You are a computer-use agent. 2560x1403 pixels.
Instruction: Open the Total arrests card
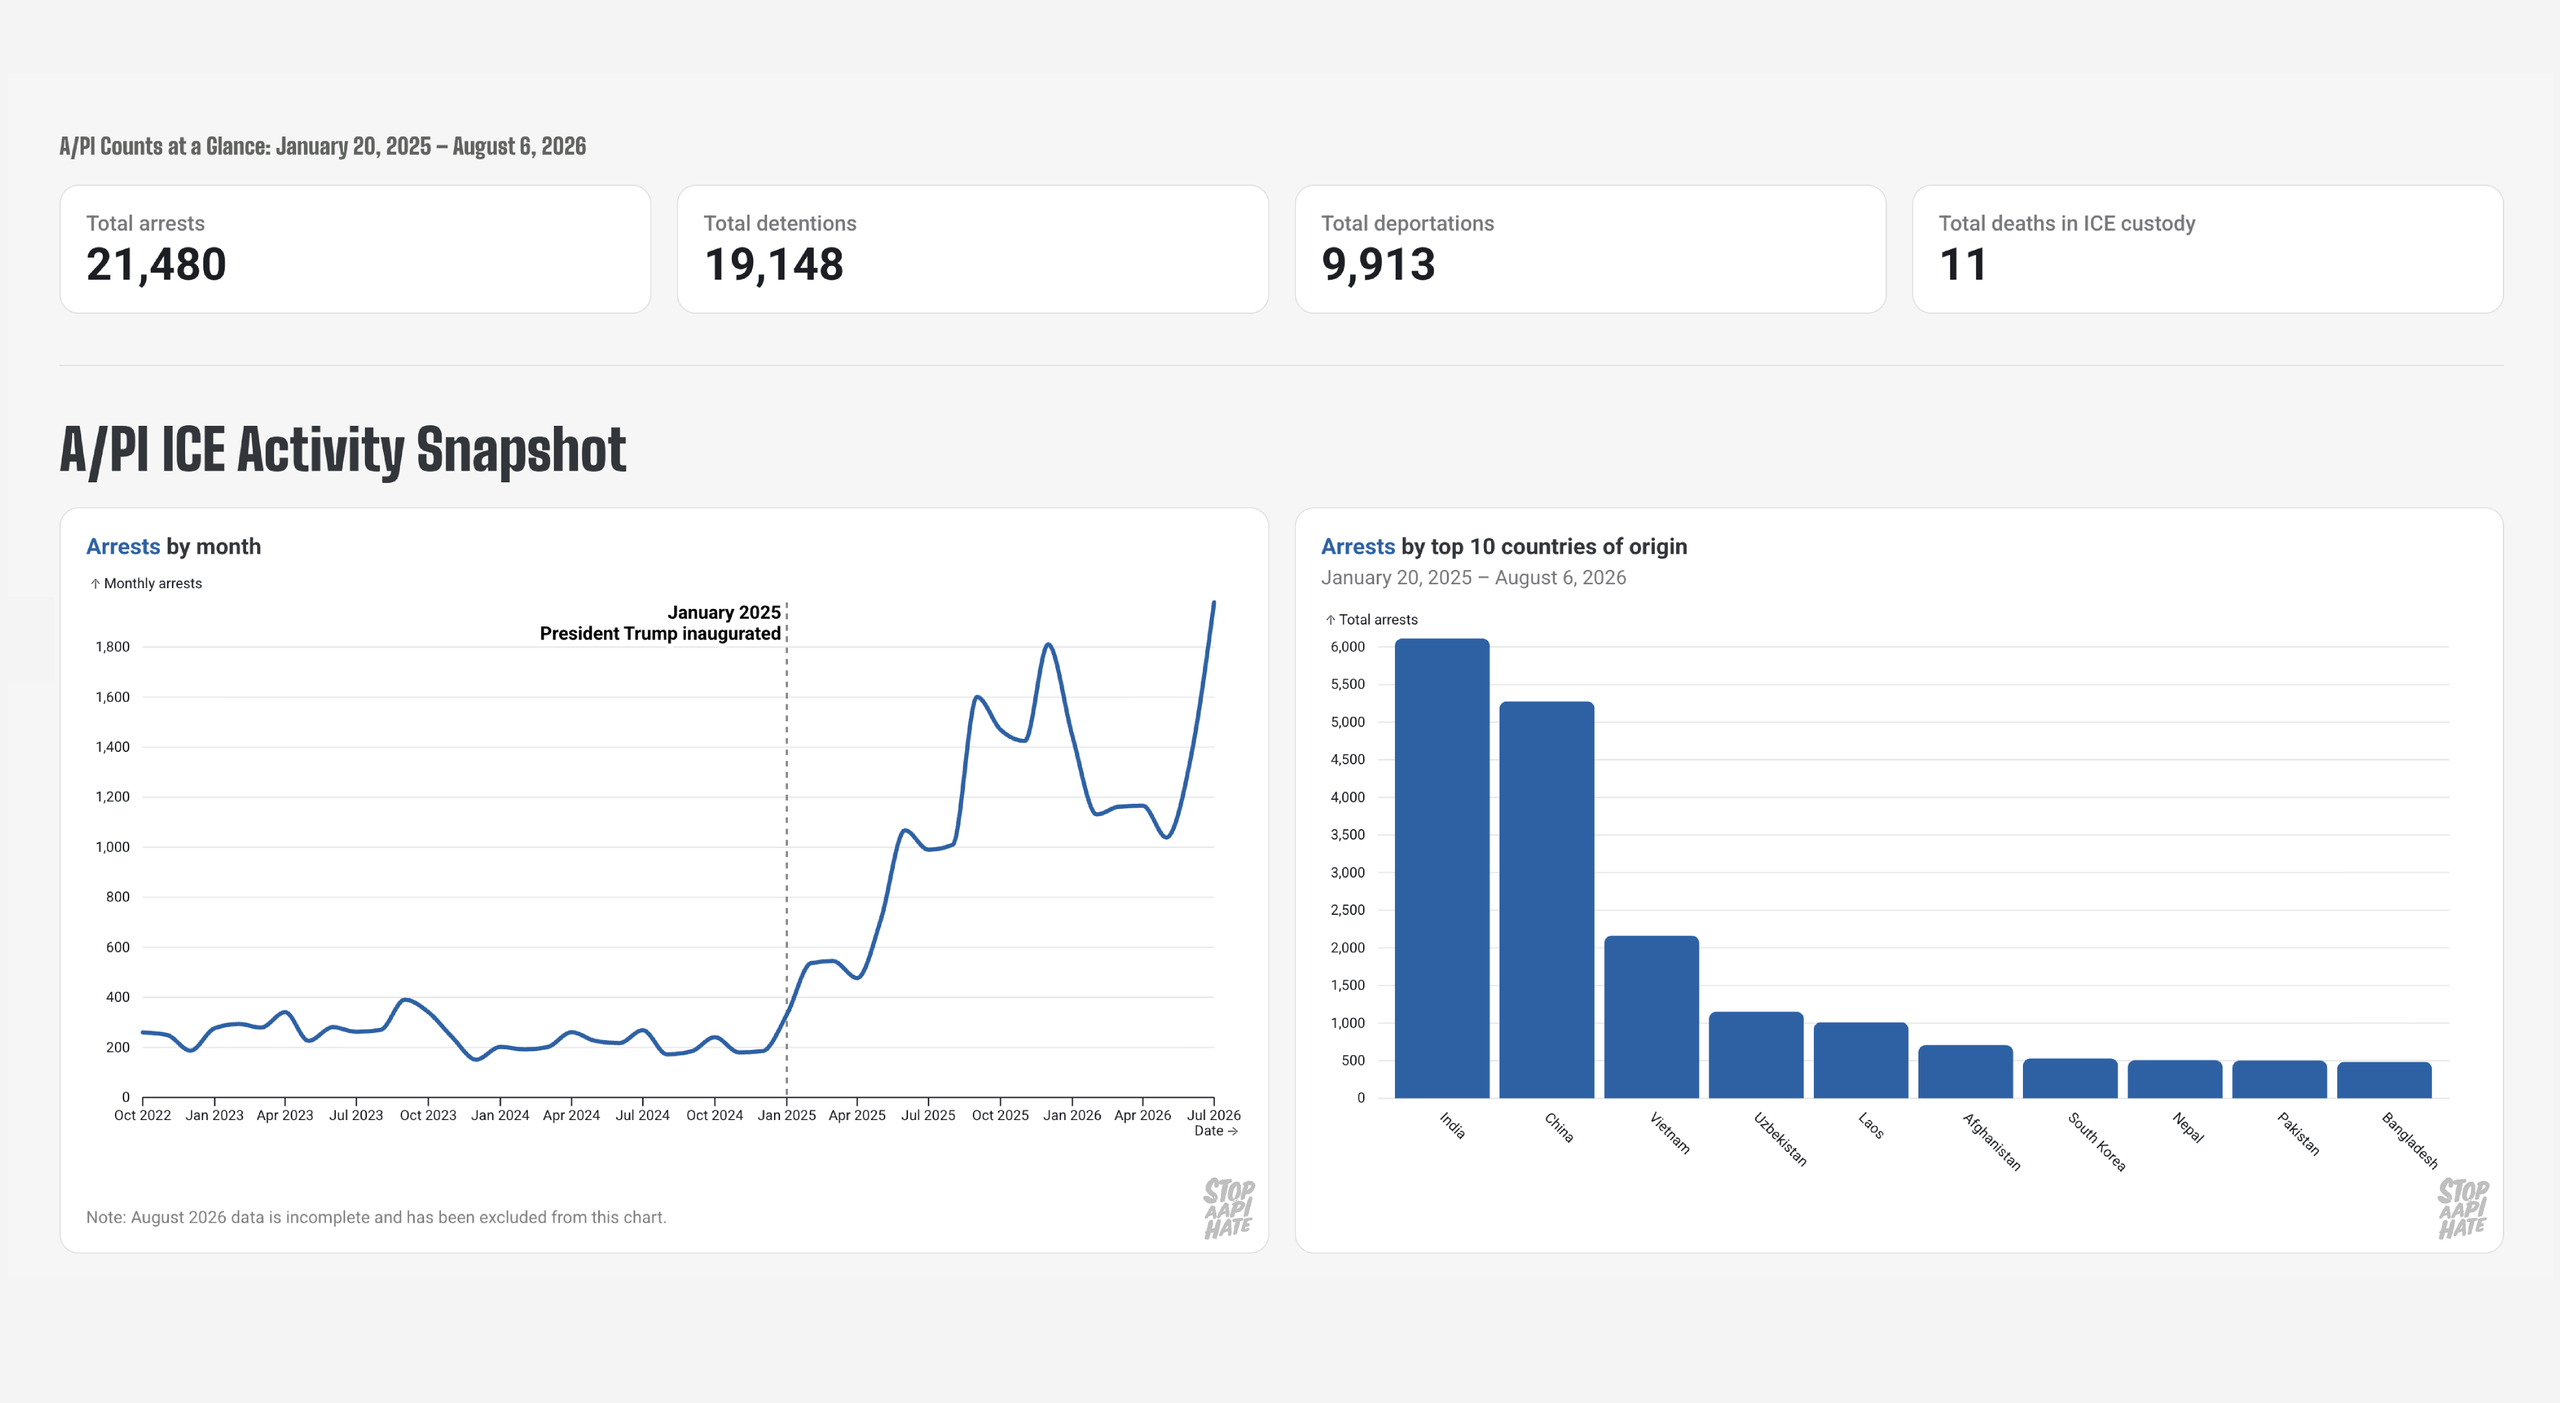(x=355, y=249)
